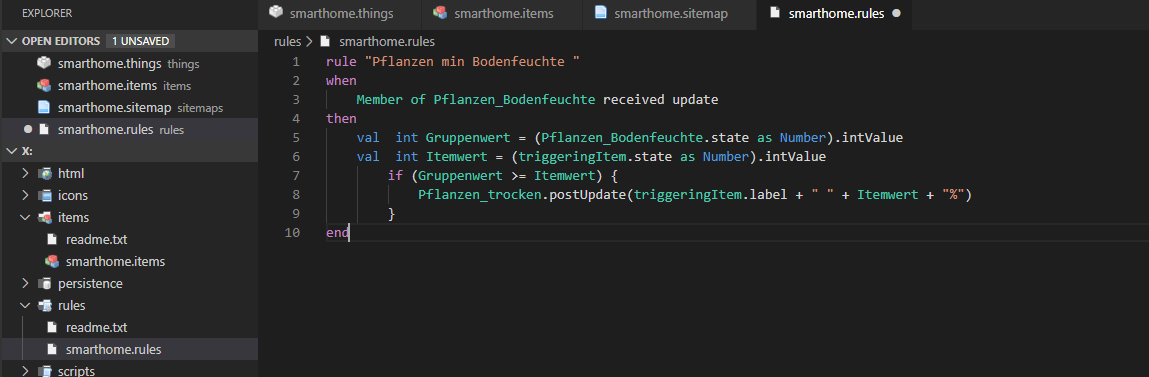Click the smarthome.items tab icon
Screen dimensions: 1149x377
tap(440, 12)
